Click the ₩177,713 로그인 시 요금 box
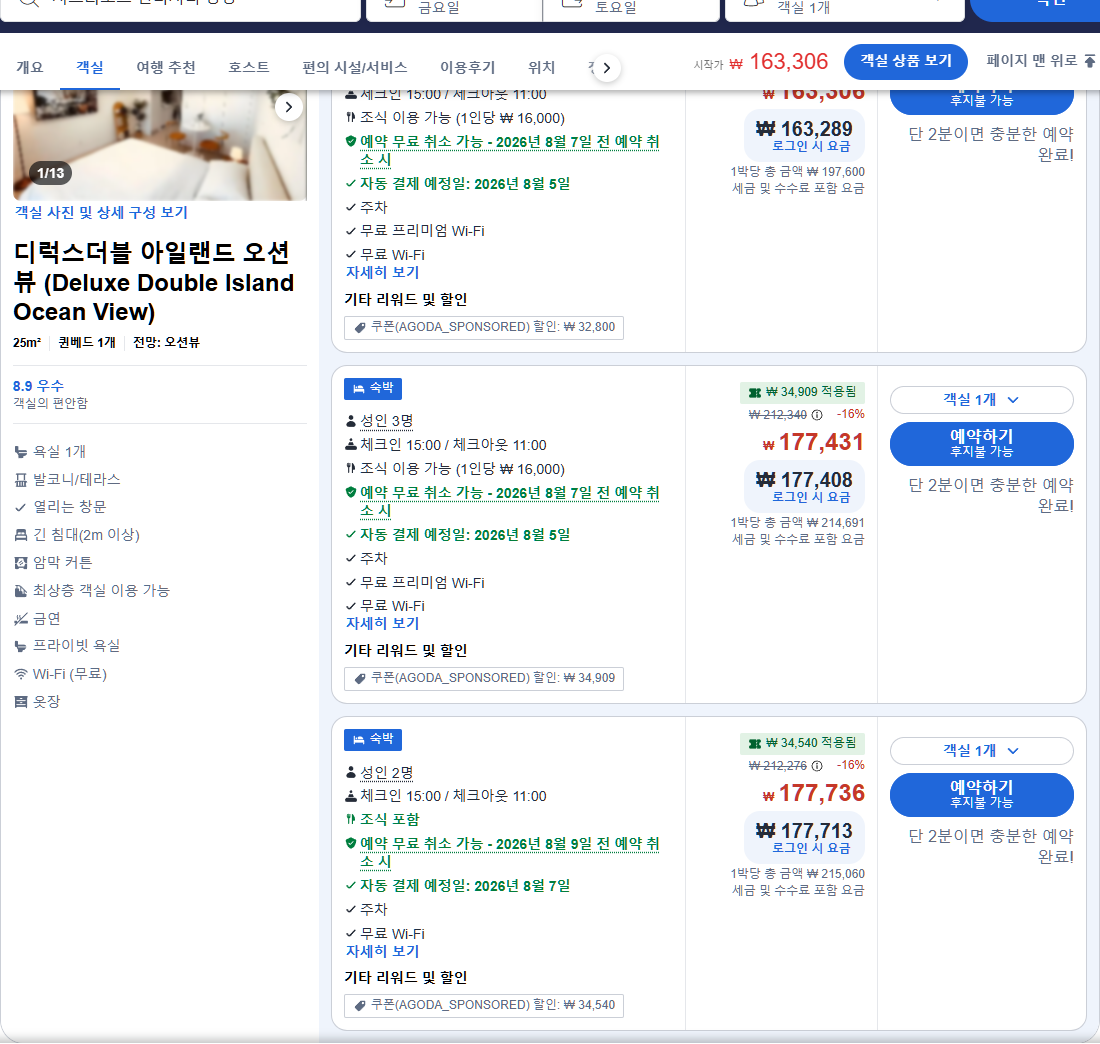 (804, 838)
